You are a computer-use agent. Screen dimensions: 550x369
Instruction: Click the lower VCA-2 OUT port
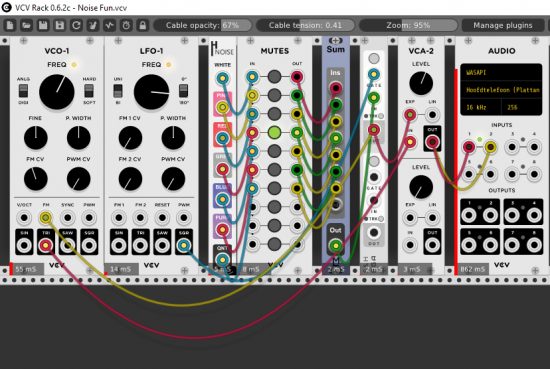click(432, 245)
